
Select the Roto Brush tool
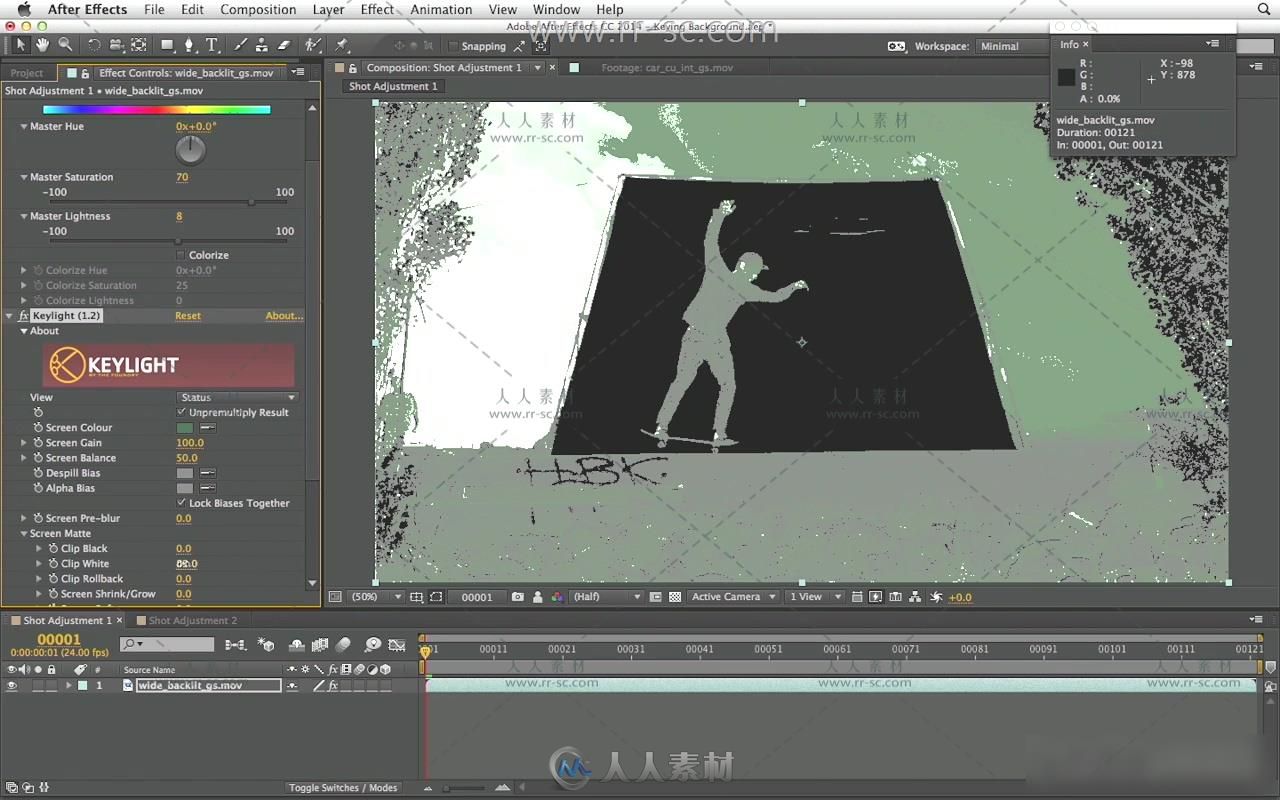314,45
